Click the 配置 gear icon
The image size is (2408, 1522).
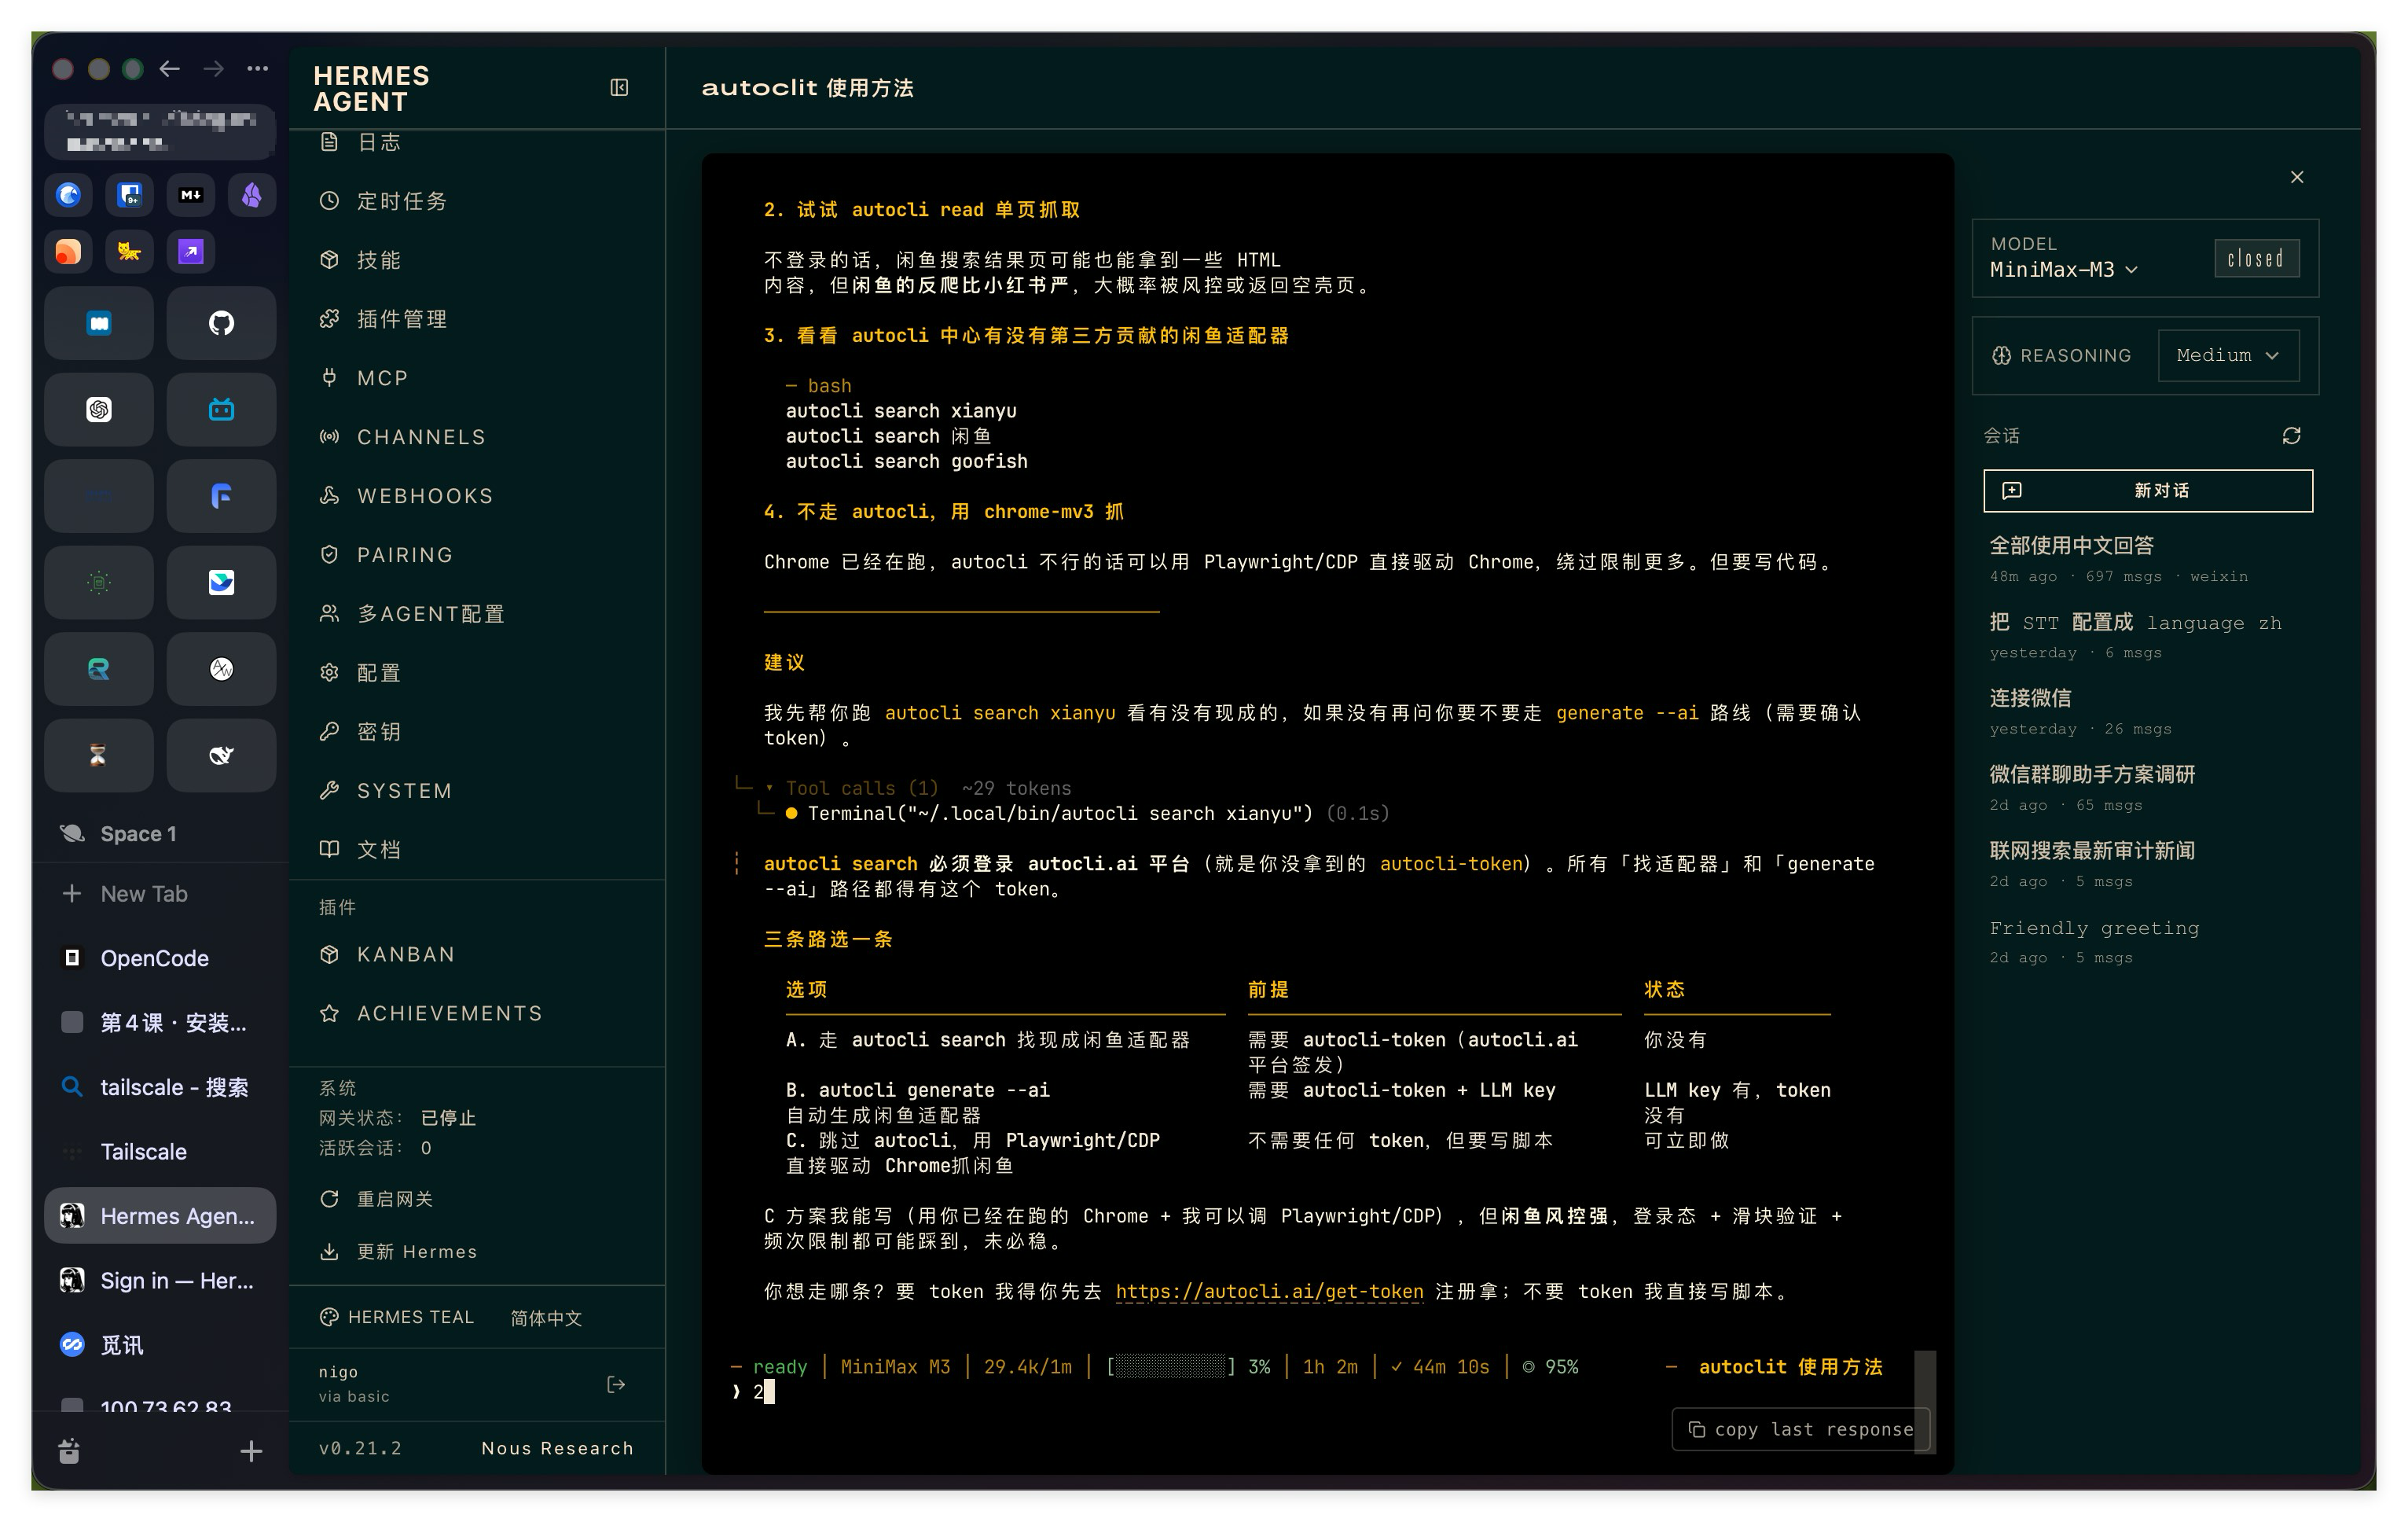point(329,672)
